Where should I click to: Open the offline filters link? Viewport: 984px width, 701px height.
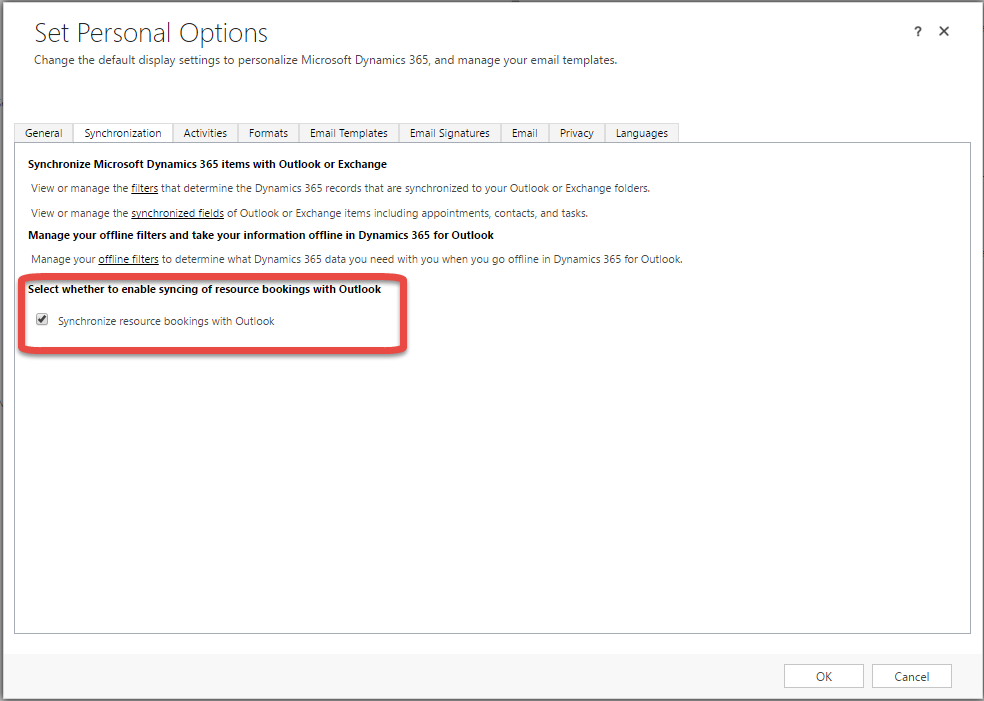pos(129,259)
